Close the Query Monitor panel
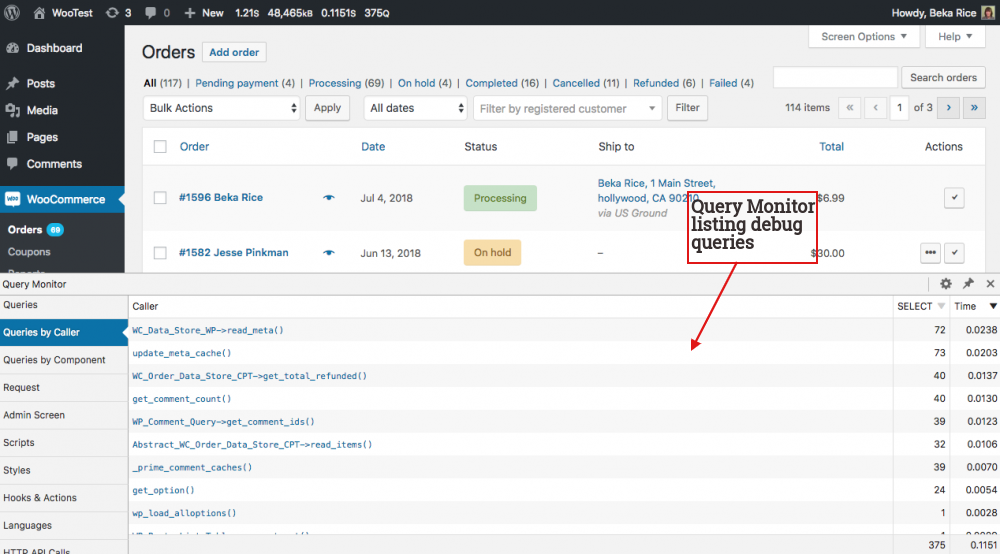Screen dimensions: 1000x554 (x=990, y=284)
